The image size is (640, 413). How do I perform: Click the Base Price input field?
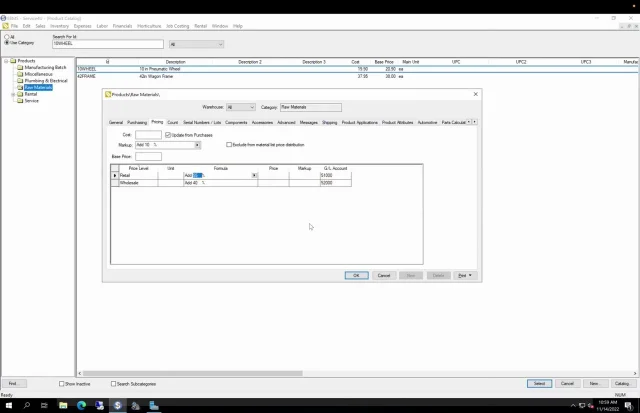point(148,156)
